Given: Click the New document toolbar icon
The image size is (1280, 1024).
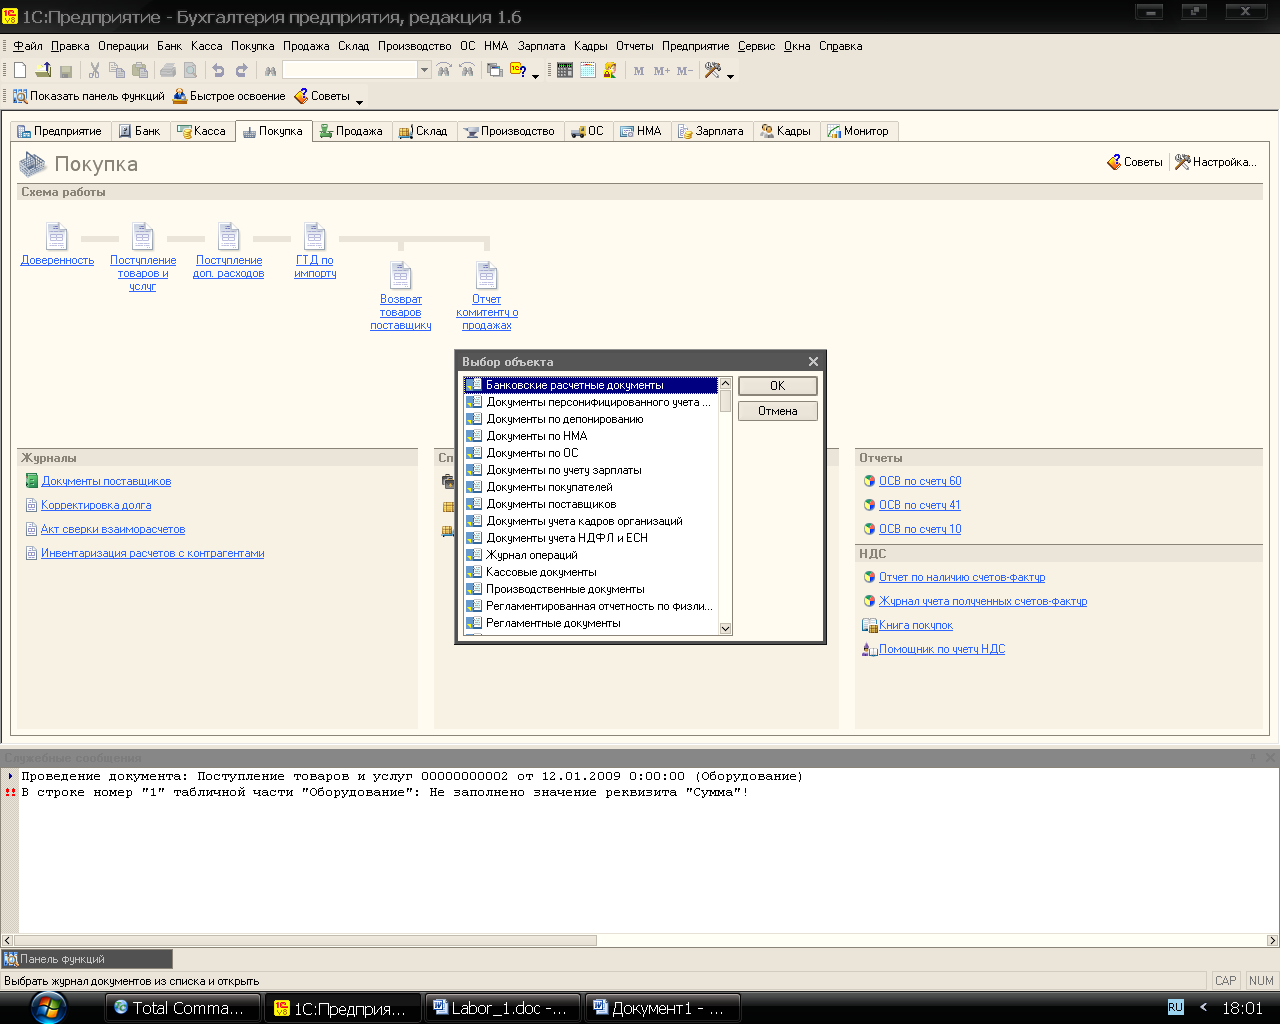Looking at the screenshot, I should (20, 70).
